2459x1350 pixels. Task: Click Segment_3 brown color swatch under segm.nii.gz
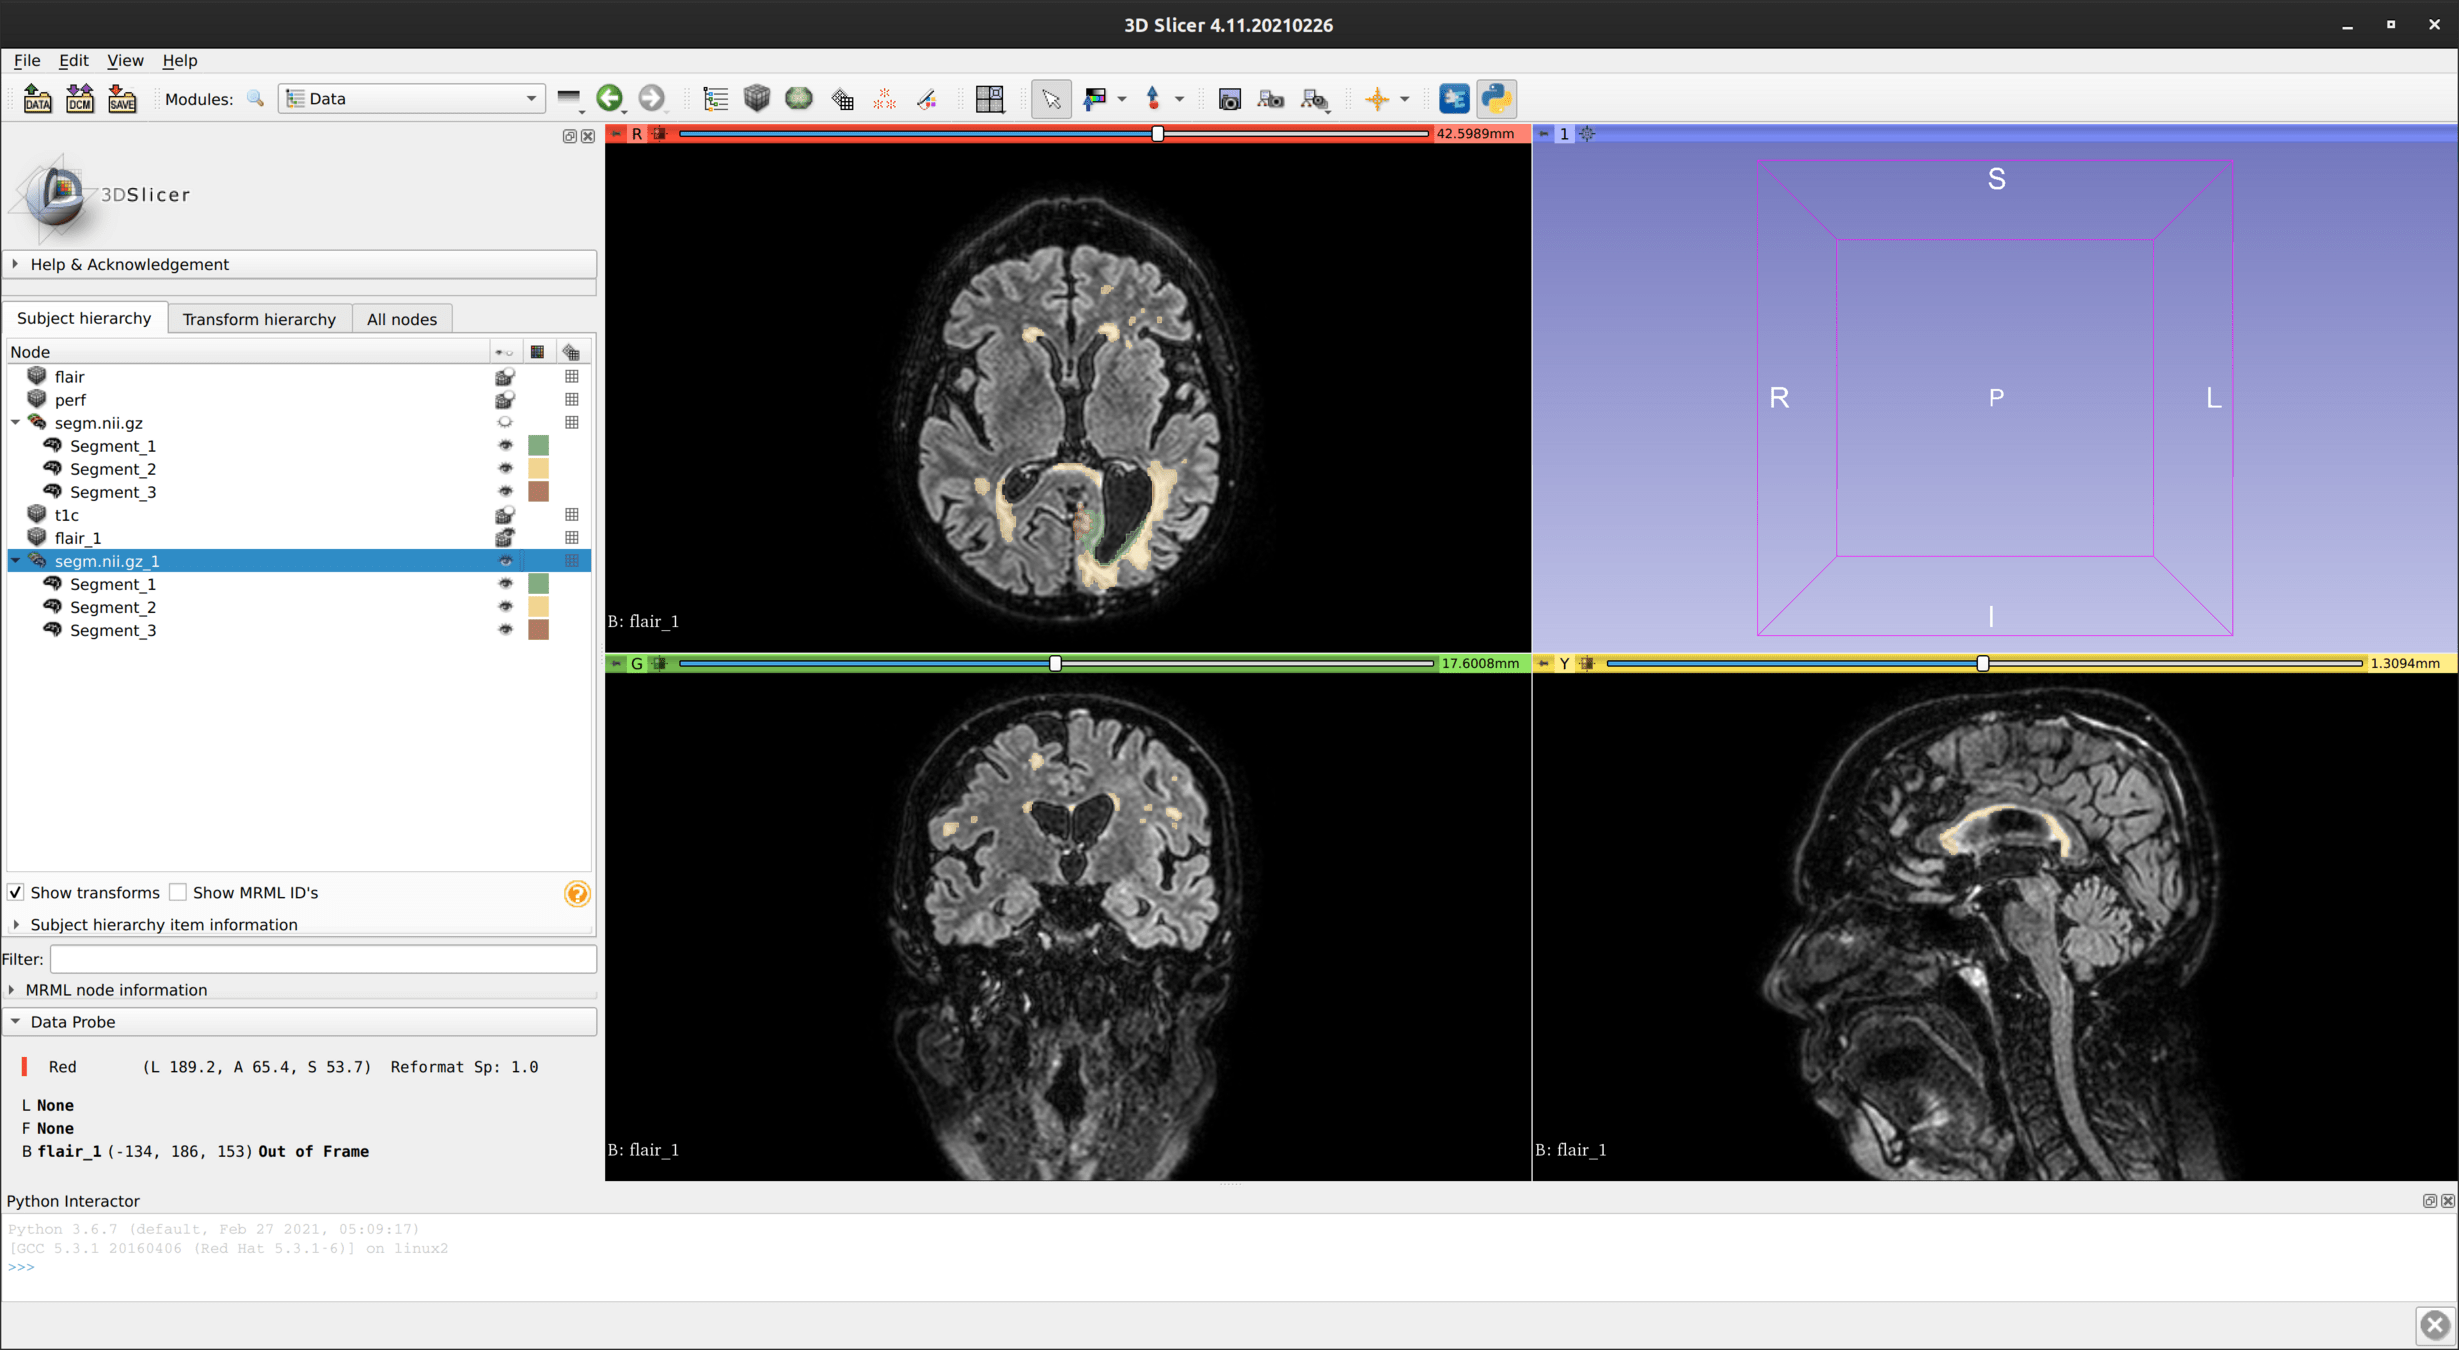538,492
